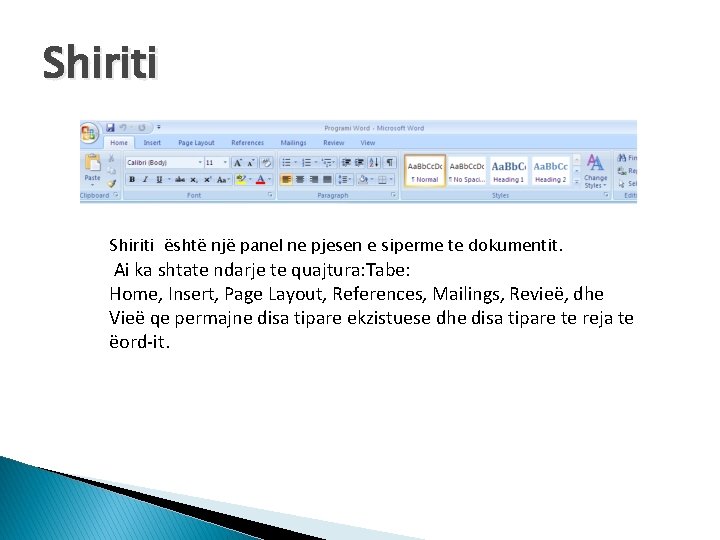The image size is (720, 540).
Task: Toggle Bold formatting
Action: (132, 180)
